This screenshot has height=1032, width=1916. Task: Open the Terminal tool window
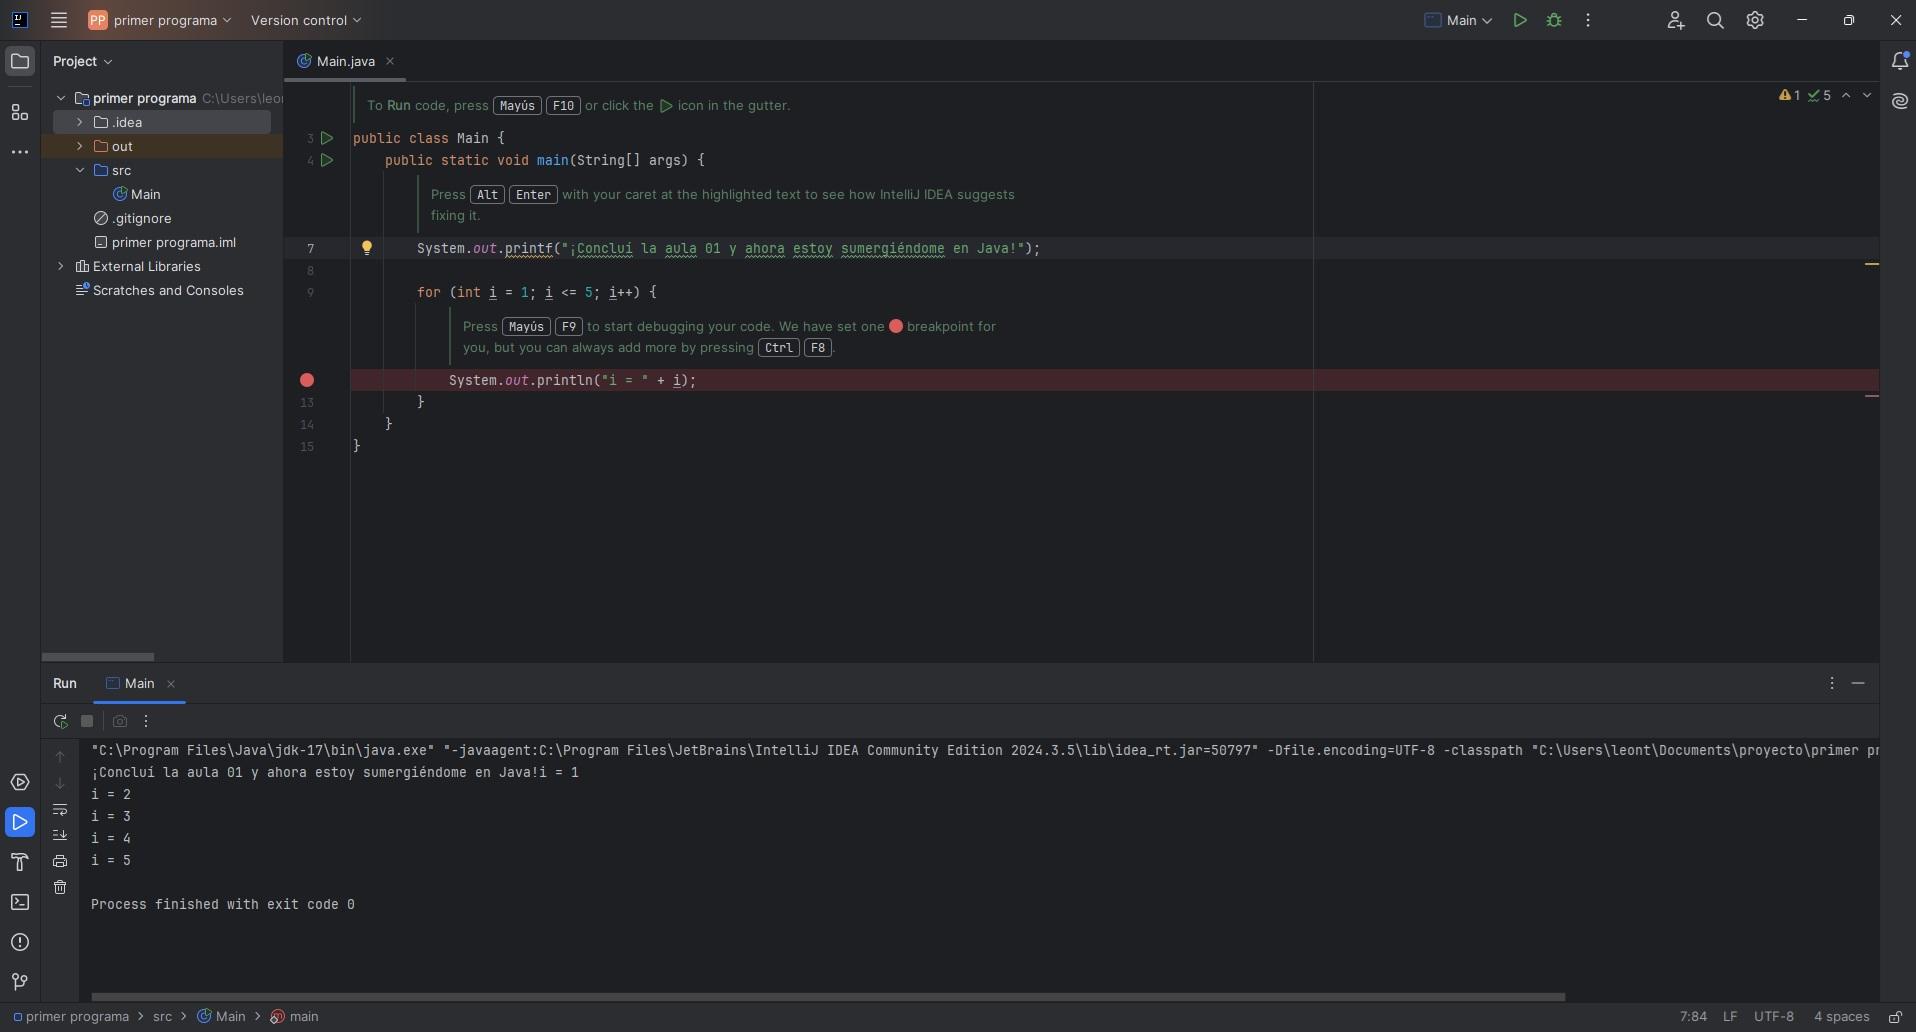(x=20, y=902)
